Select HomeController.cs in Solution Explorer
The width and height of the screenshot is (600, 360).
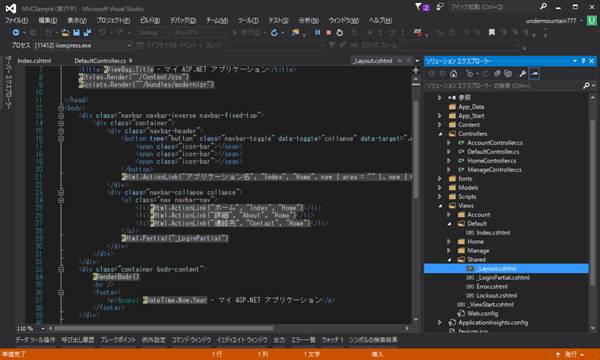(x=491, y=161)
